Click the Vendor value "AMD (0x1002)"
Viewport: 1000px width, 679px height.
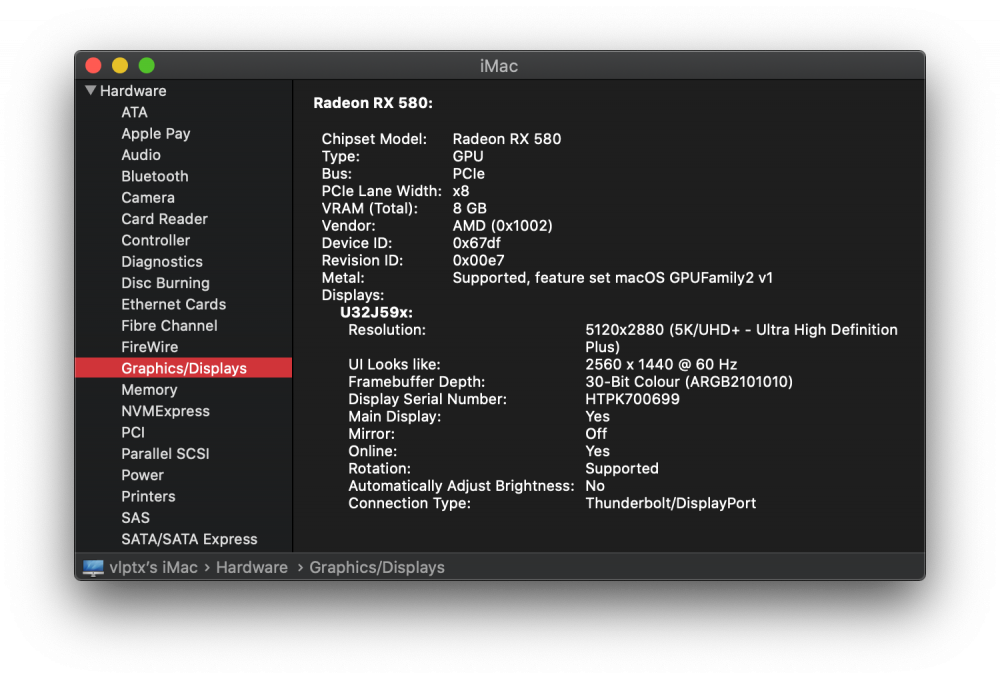[x=503, y=226]
